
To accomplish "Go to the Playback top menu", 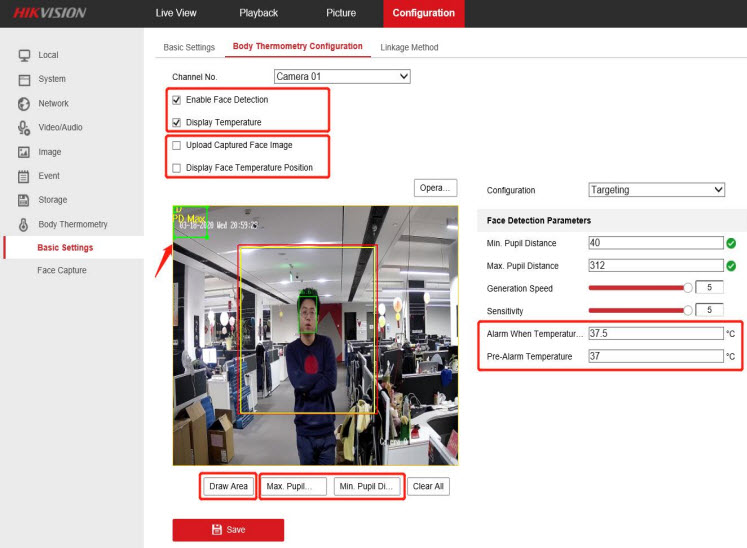I will click(x=258, y=13).
